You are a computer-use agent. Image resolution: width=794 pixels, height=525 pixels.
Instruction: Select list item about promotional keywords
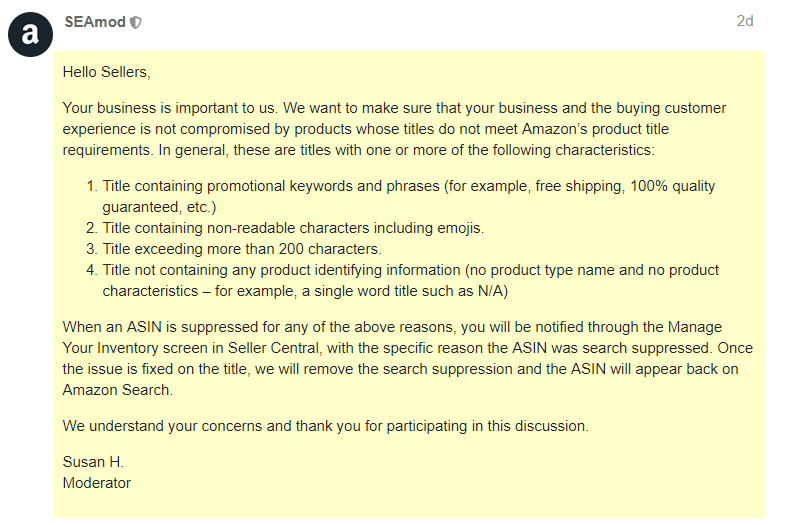(400, 196)
